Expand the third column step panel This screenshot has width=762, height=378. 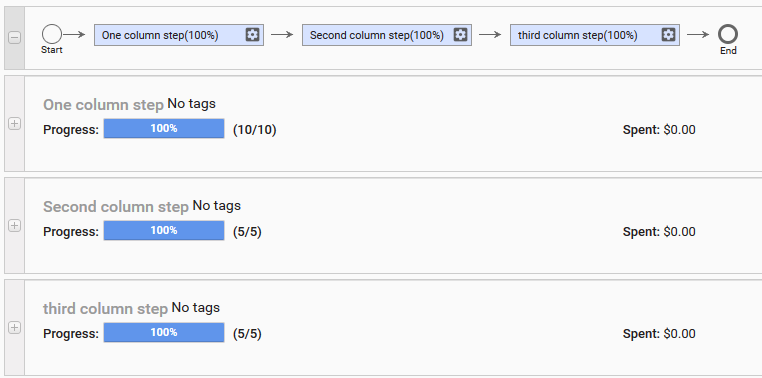pos(15,328)
